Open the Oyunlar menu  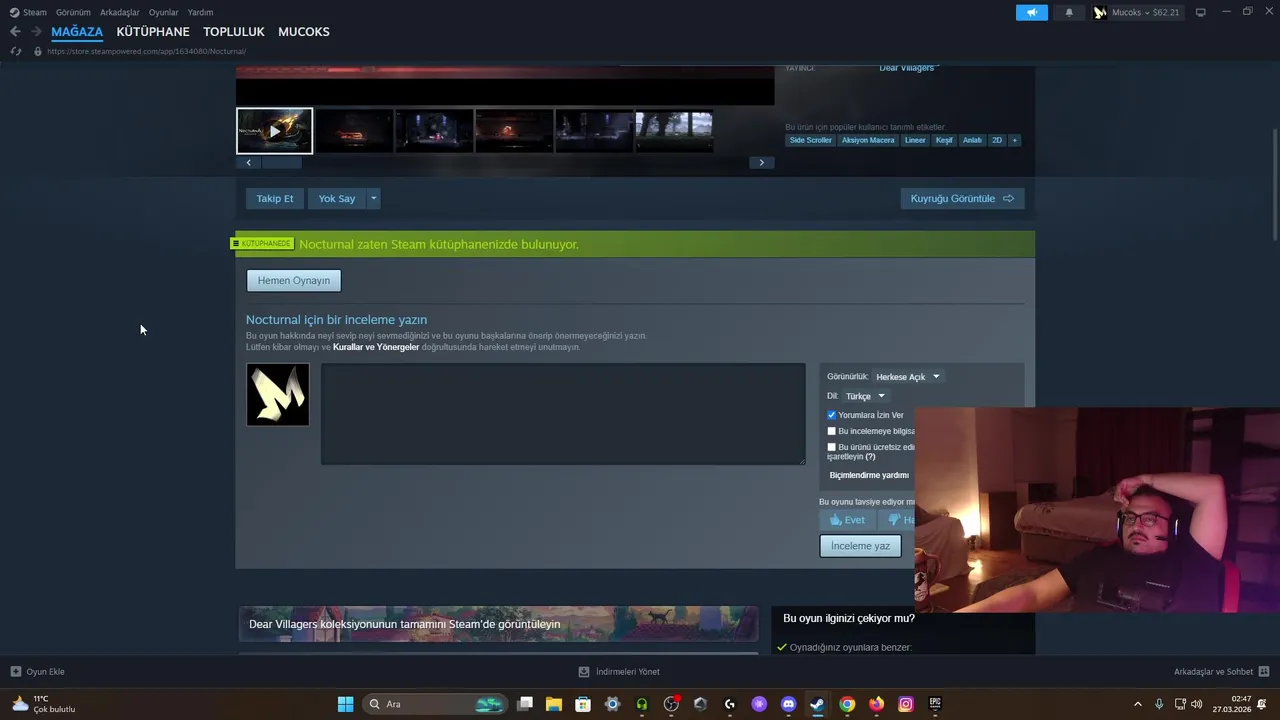pyautogui.click(x=164, y=12)
